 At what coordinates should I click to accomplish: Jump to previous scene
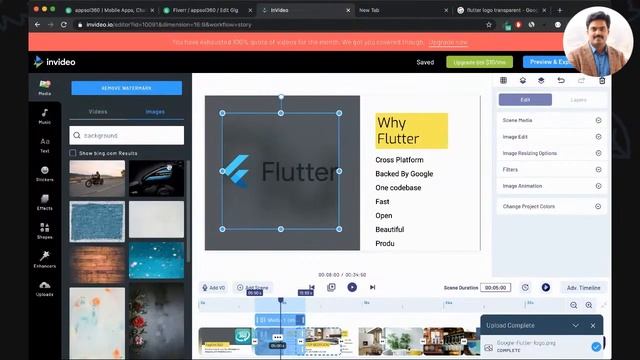pos(312,287)
